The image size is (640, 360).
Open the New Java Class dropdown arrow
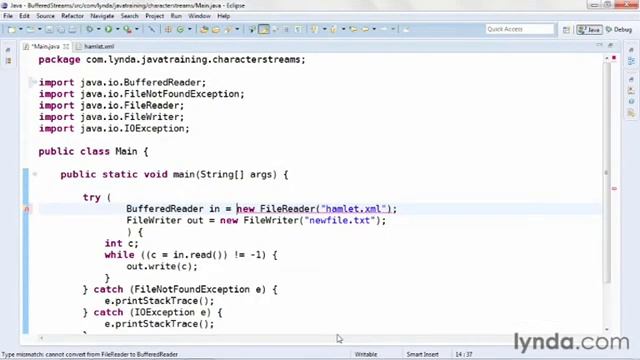coord(189,29)
